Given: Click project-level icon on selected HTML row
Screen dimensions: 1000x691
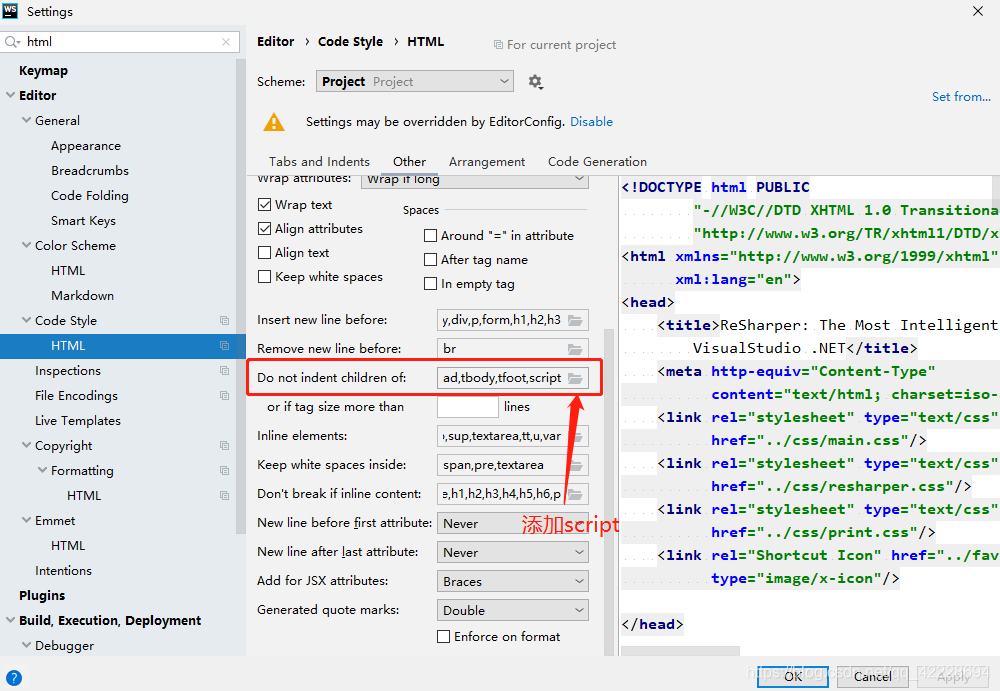Looking at the screenshot, I should tap(224, 346).
